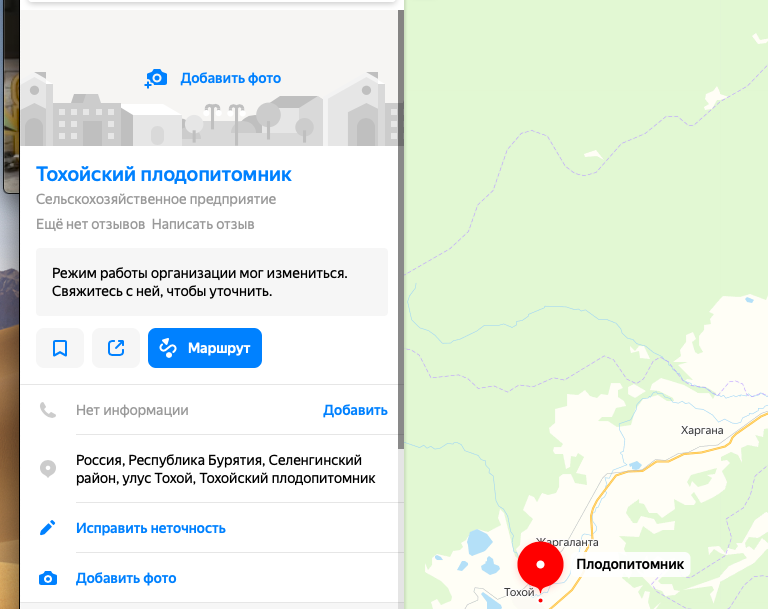The width and height of the screenshot is (768, 609).
Task: Click the panel's vertical scrollbar
Action: point(401,229)
